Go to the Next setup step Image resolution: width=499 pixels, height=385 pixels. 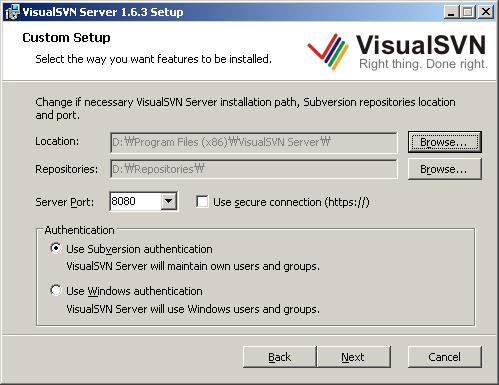point(353,357)
